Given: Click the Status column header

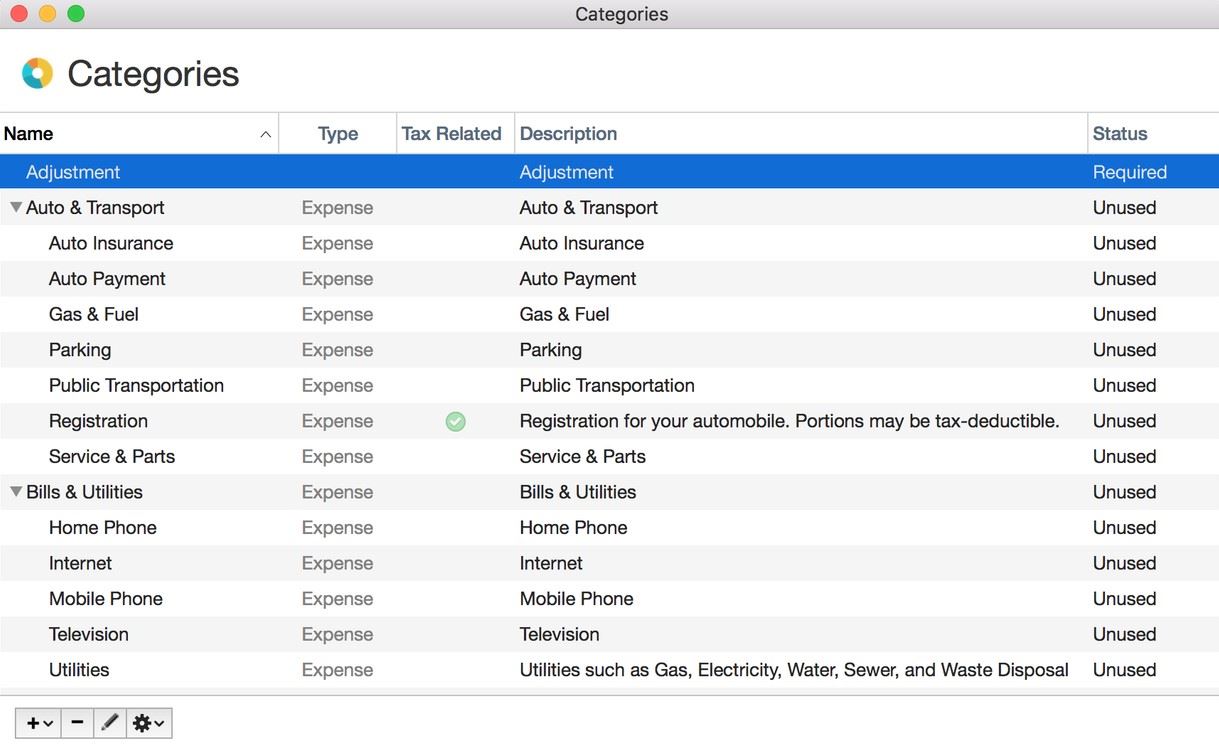Looking at the screenshot, I should (1119, 134).
